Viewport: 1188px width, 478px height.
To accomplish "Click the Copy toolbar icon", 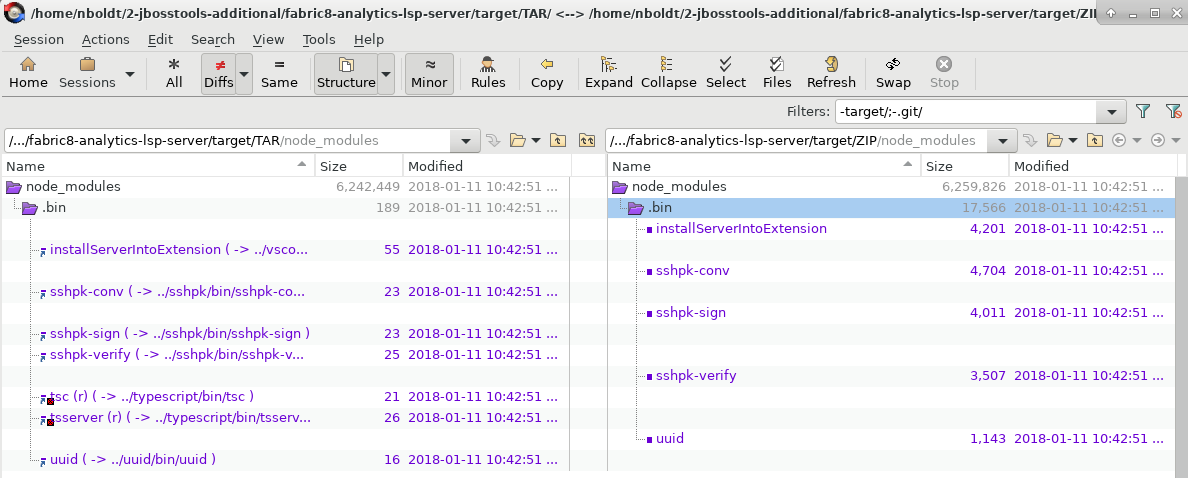I will (546, 73).
